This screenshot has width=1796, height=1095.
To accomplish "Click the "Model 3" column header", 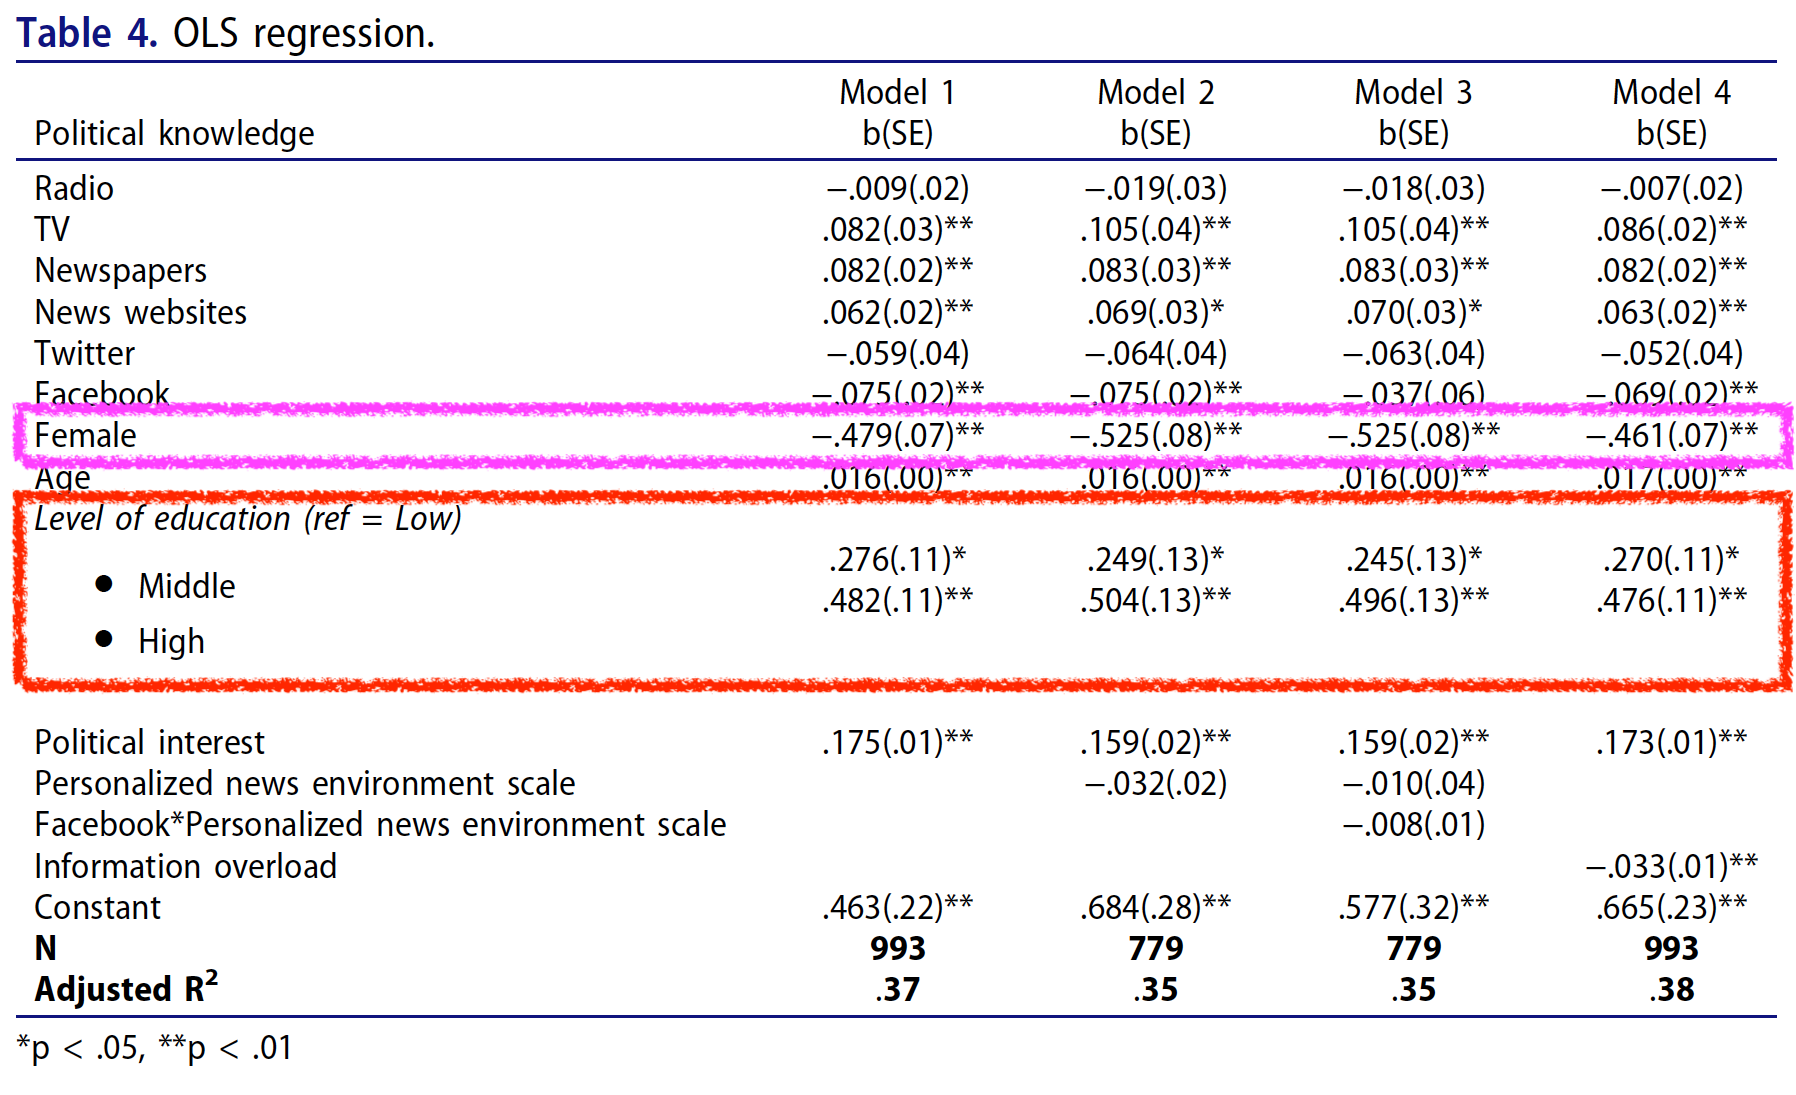I will [x=1413, y=93].
